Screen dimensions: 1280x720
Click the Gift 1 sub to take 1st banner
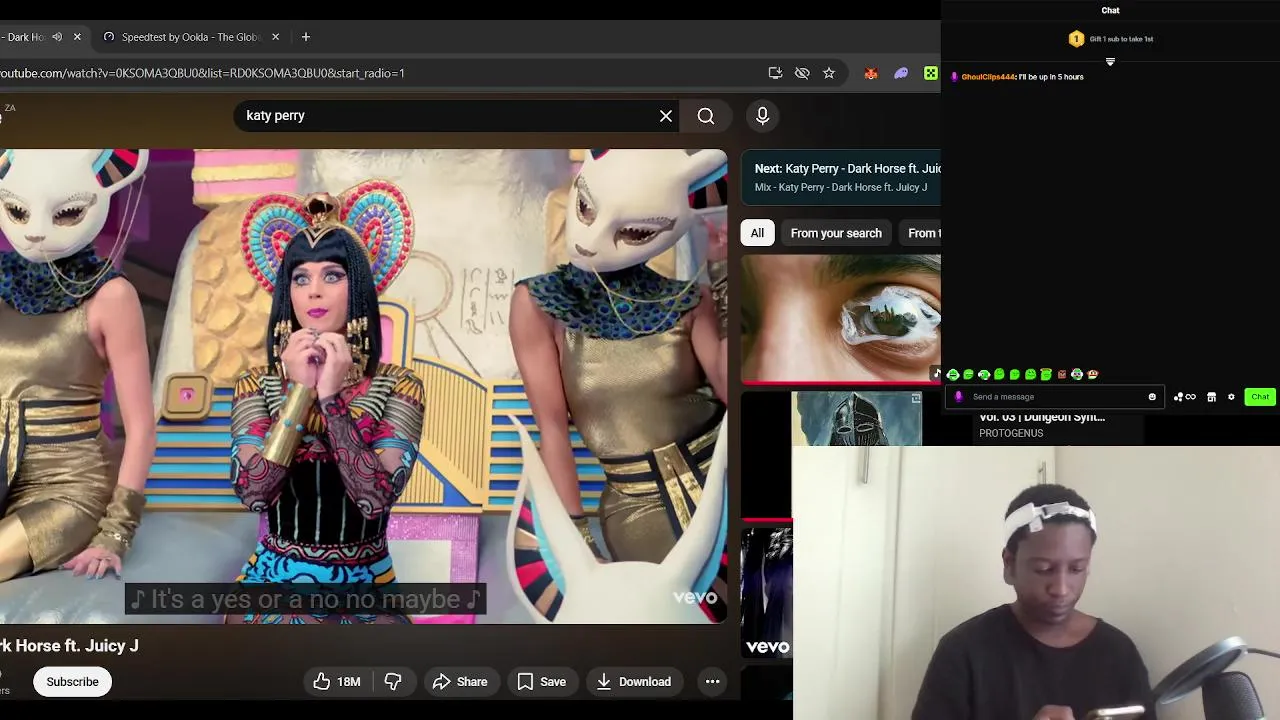(1110, 39)
